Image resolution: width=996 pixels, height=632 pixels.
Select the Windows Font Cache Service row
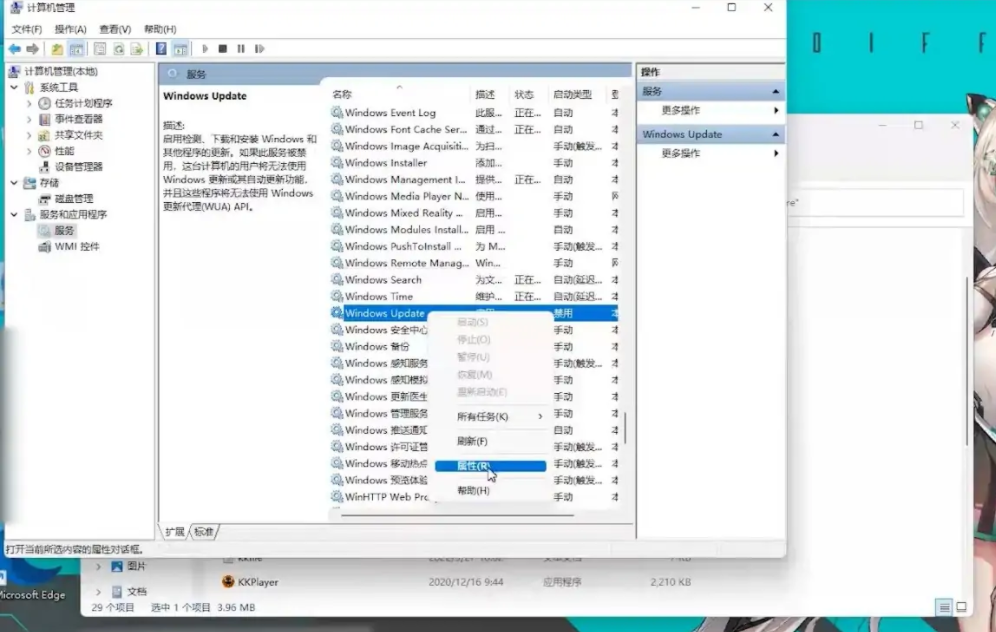474,130
